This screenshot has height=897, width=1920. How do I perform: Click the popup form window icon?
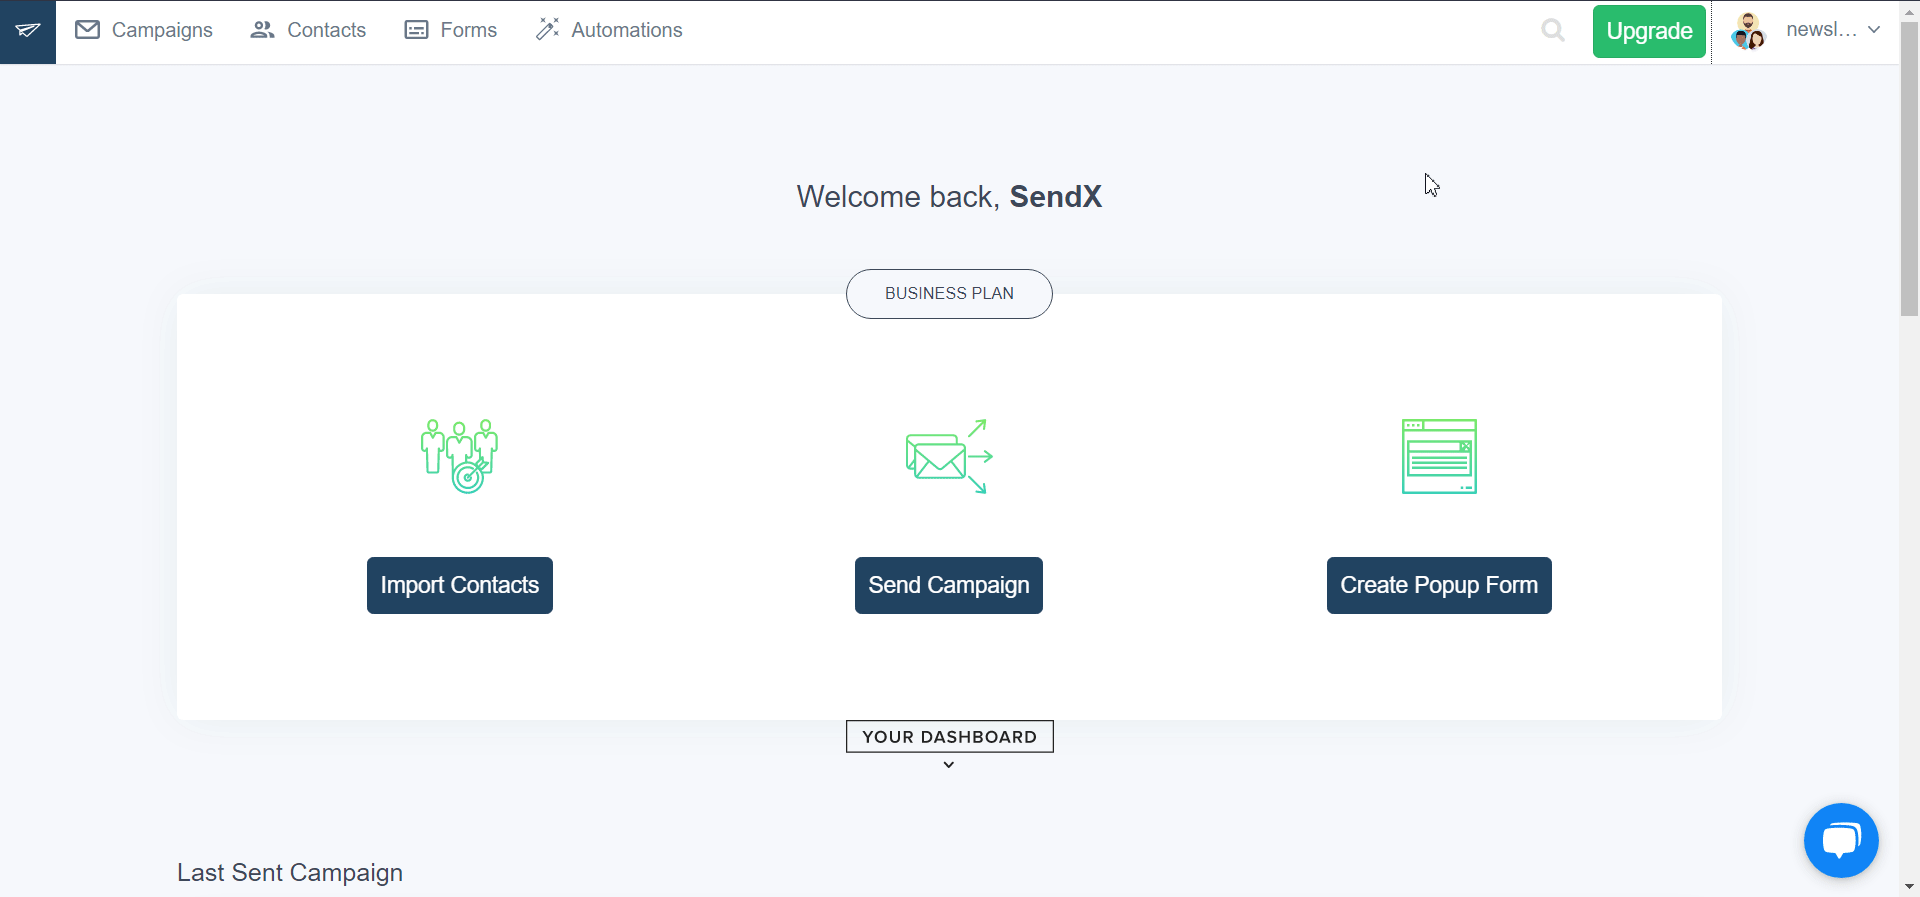[x=1439, y=456]
